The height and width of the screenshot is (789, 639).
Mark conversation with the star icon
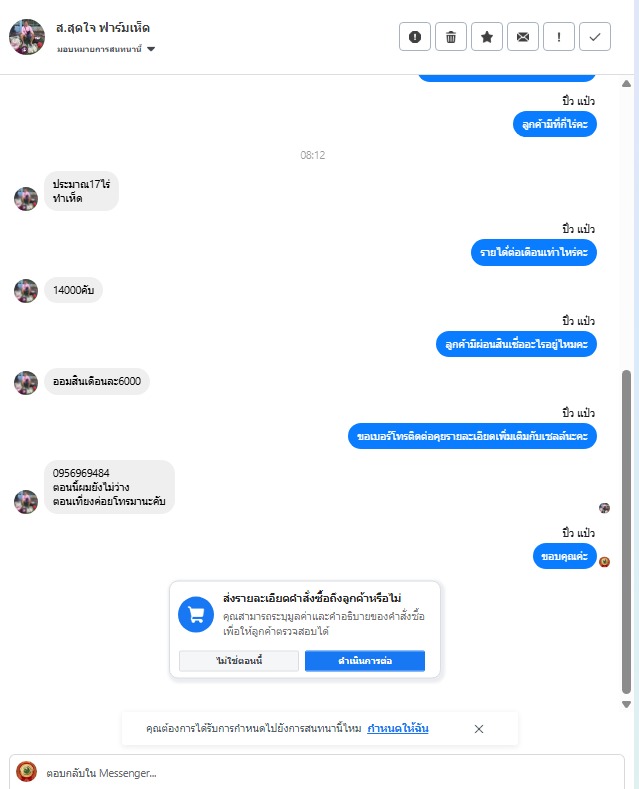[x=487, y=37]
